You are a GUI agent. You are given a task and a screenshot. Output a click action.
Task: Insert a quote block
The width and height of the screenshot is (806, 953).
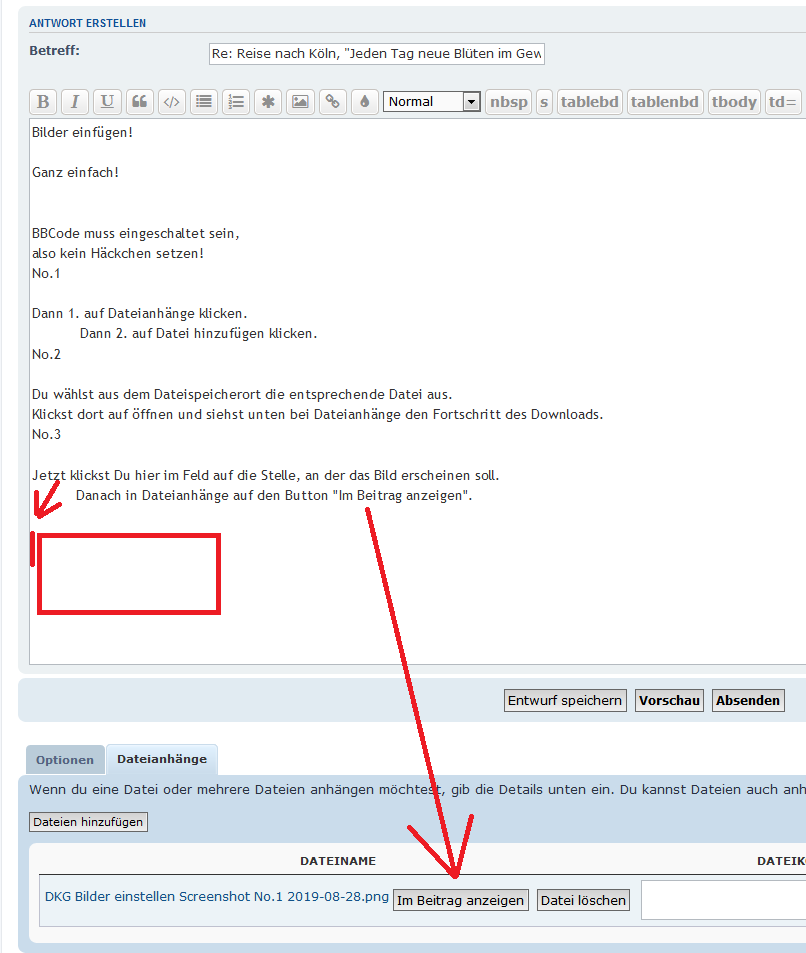point(139,102)
